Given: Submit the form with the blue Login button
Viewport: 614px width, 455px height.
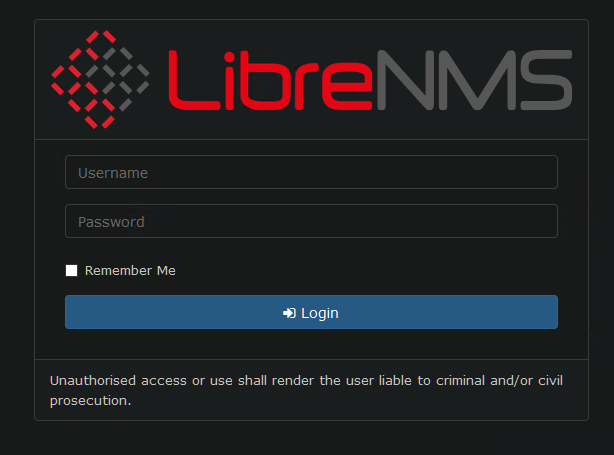Looking at the screenshot, I should [311, 312].
